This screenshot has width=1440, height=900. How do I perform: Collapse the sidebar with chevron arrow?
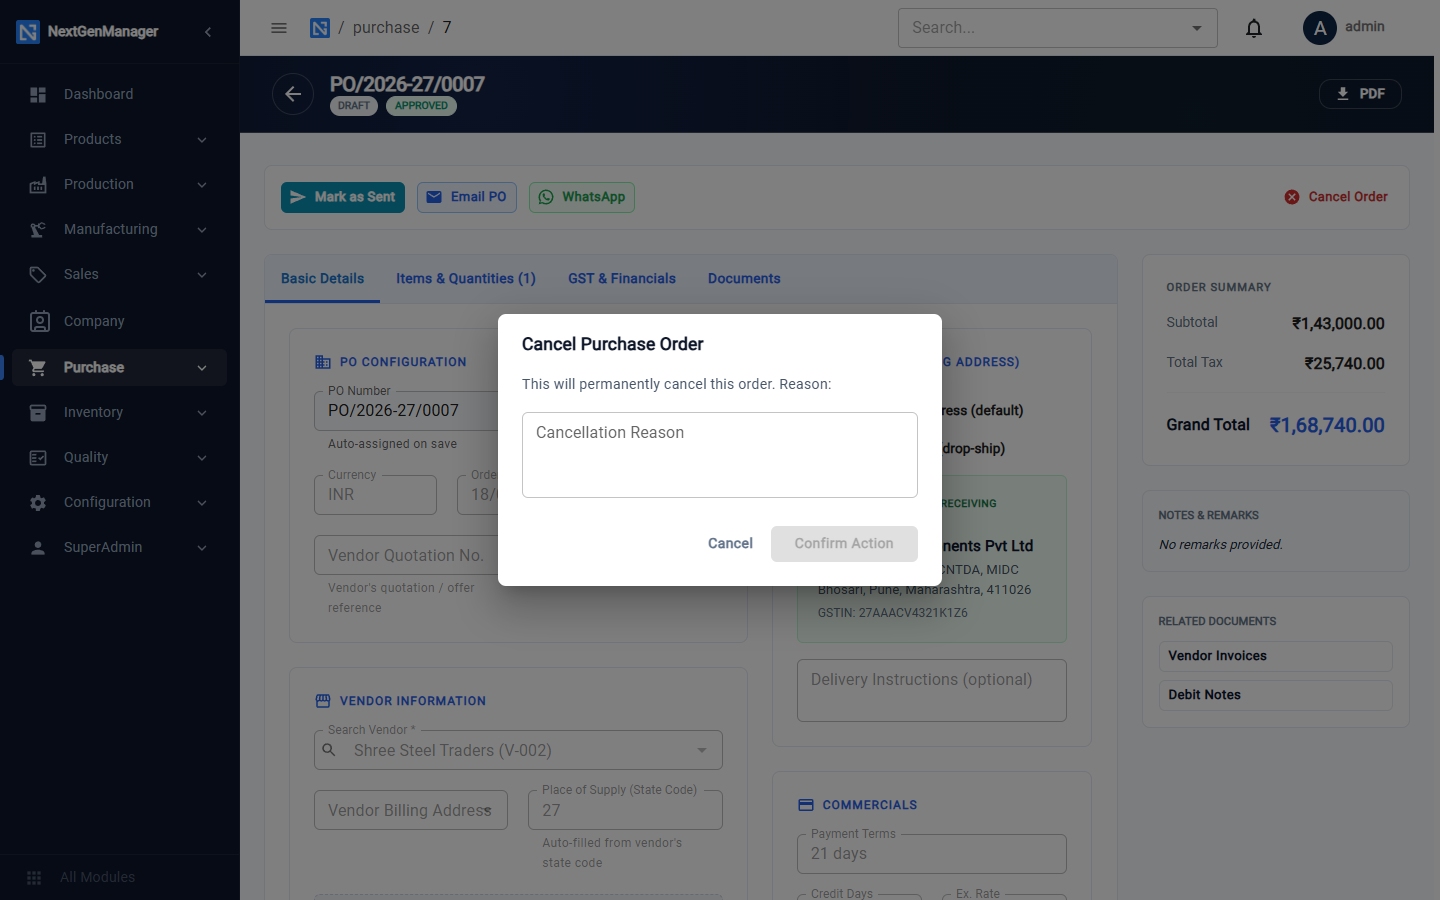pyautogui.click(x=208, y=32)
